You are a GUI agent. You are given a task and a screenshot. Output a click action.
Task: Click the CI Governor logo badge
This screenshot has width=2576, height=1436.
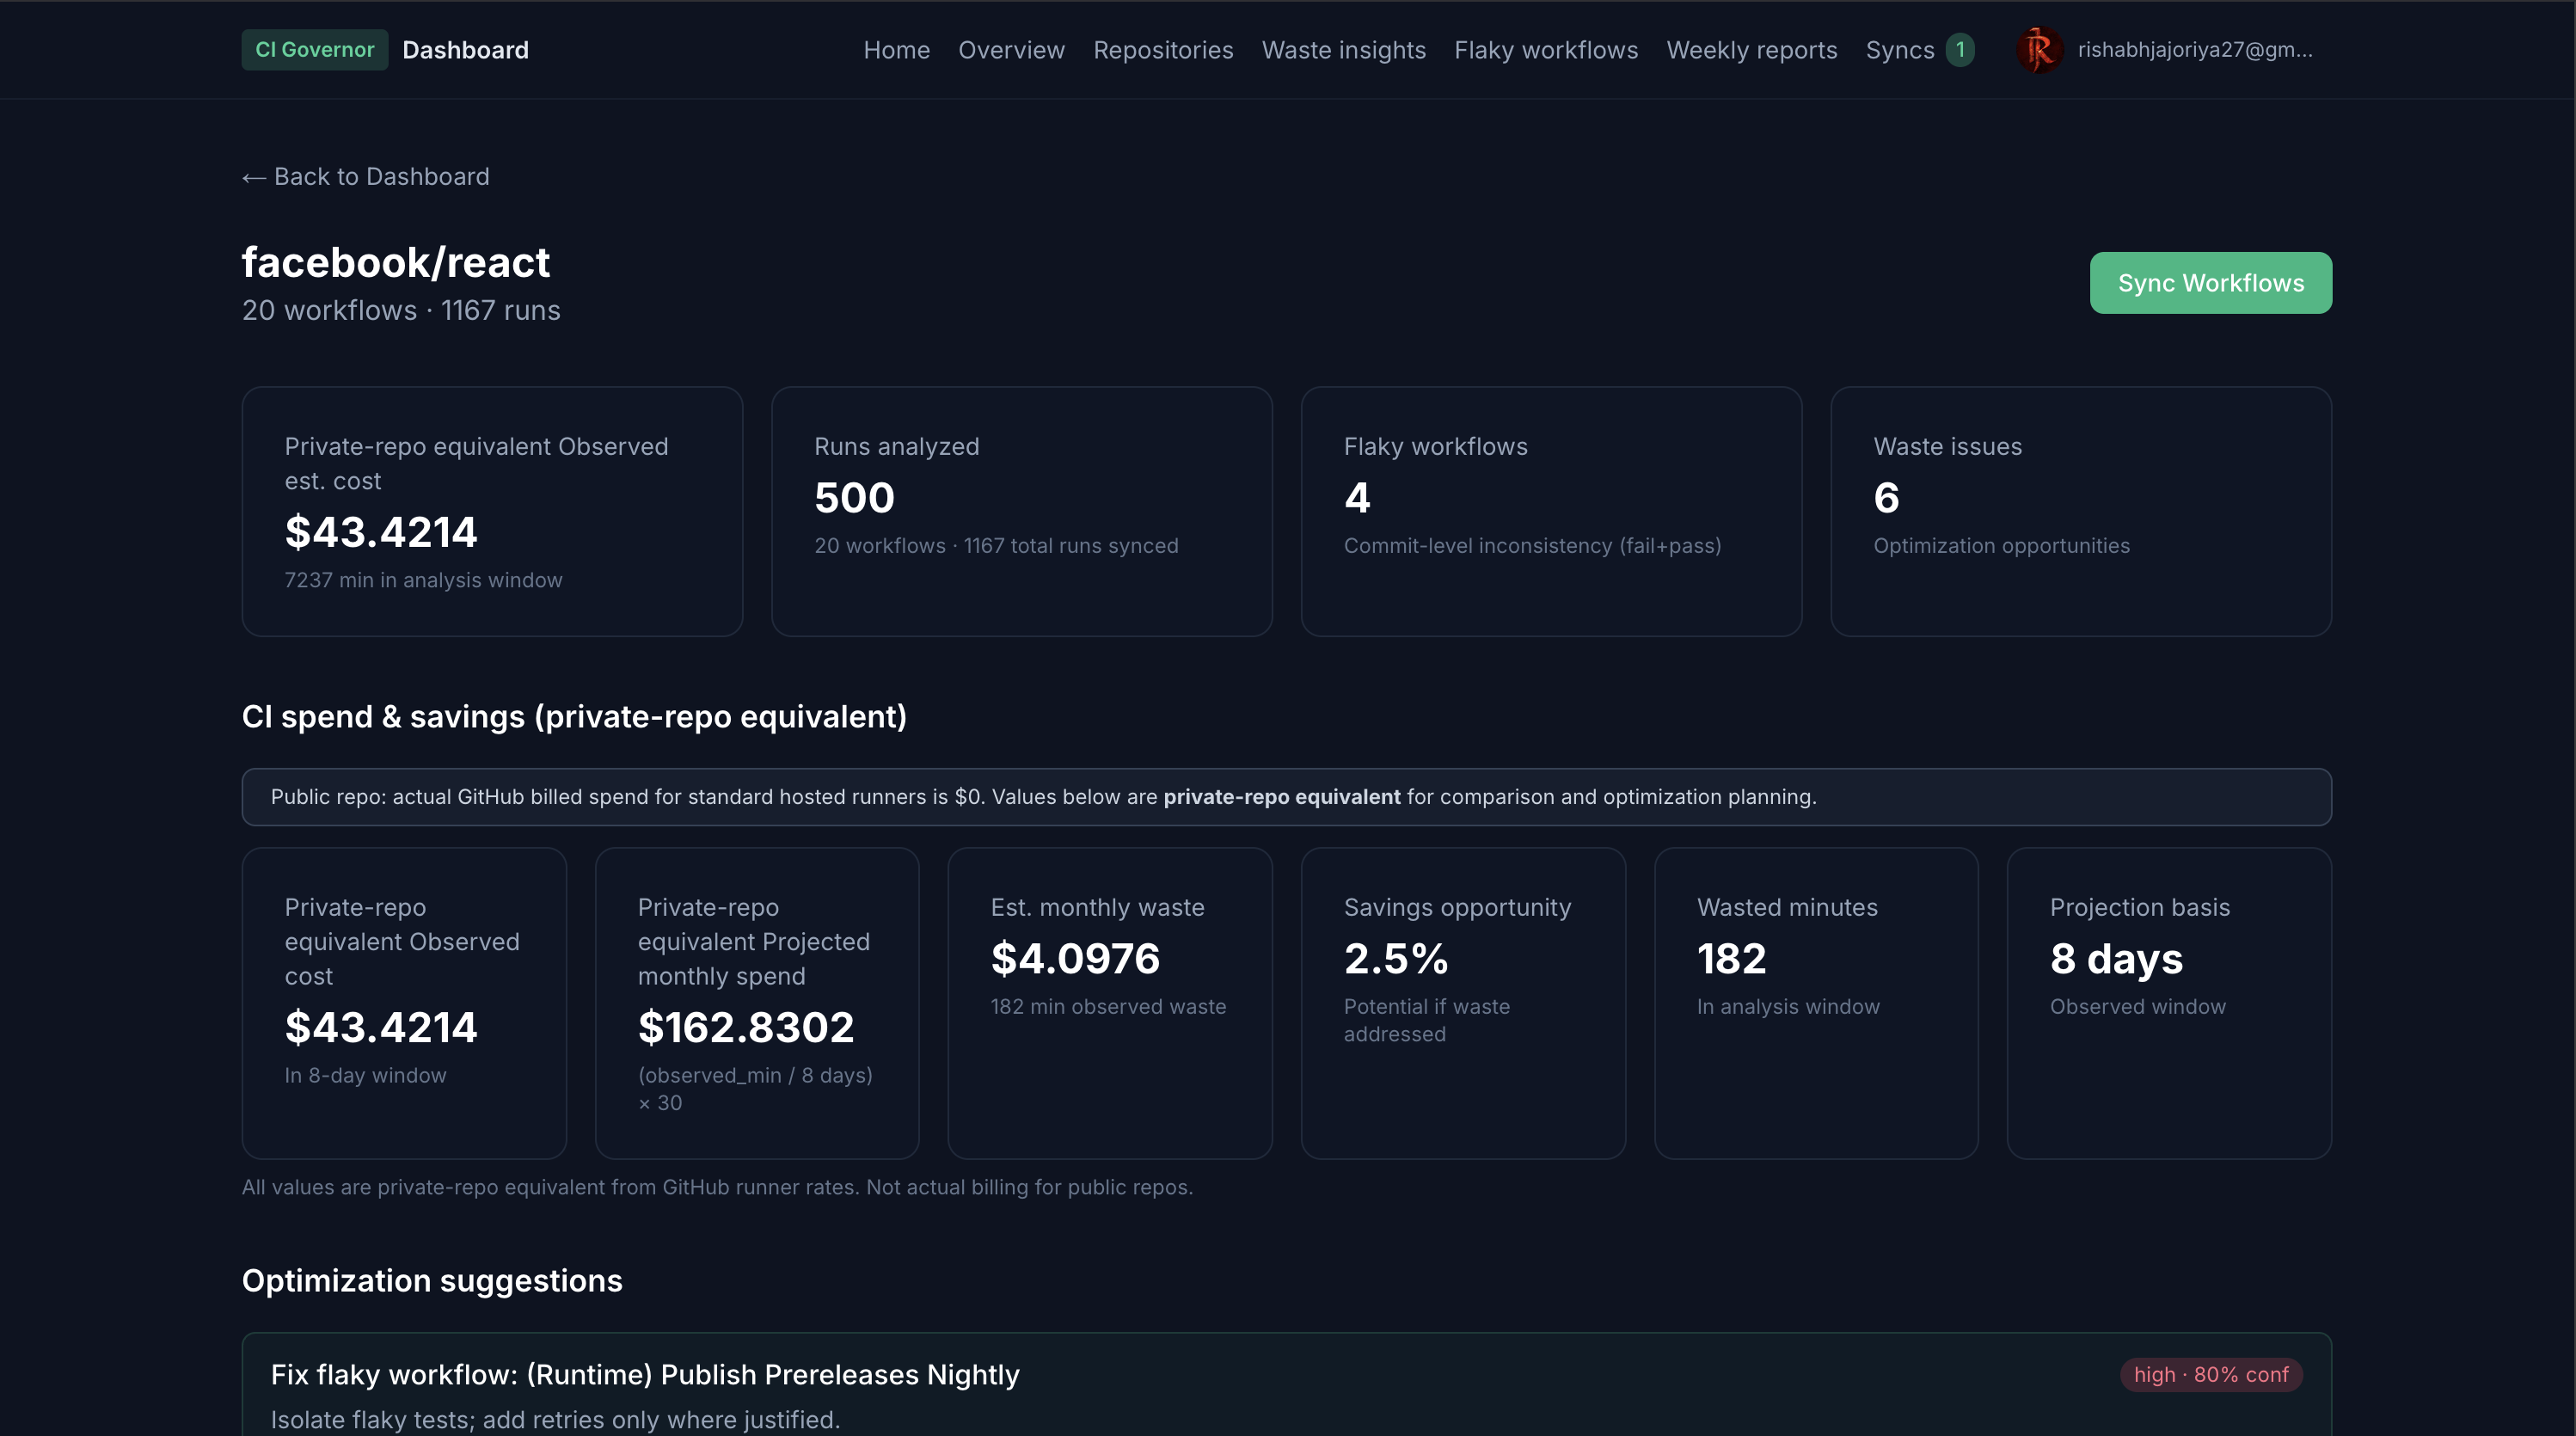[x=314, y=50]
